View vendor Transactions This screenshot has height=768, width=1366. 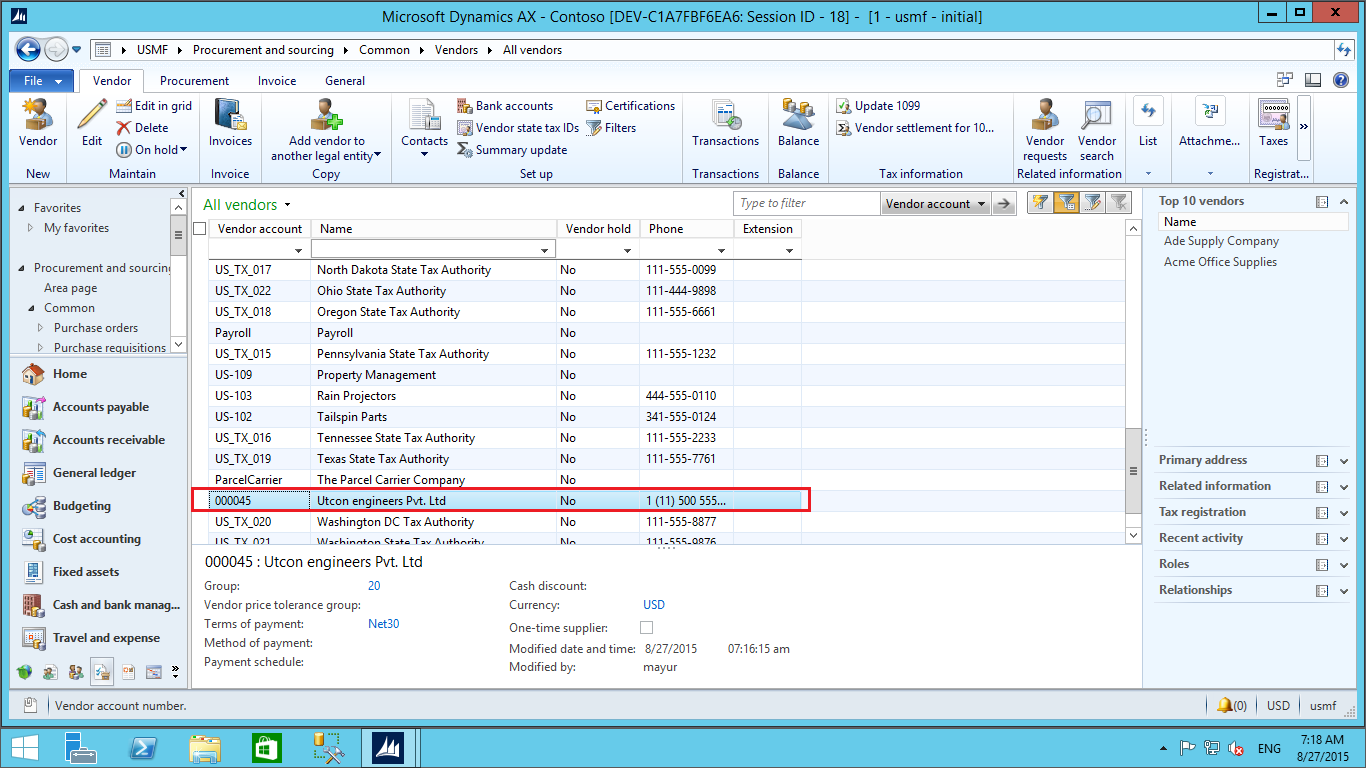(x=726, y=123)
